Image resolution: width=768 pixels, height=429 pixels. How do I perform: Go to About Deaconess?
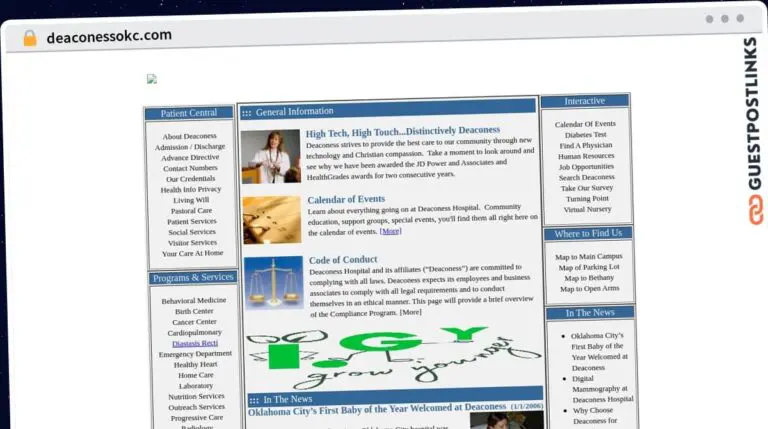[190, 136]
